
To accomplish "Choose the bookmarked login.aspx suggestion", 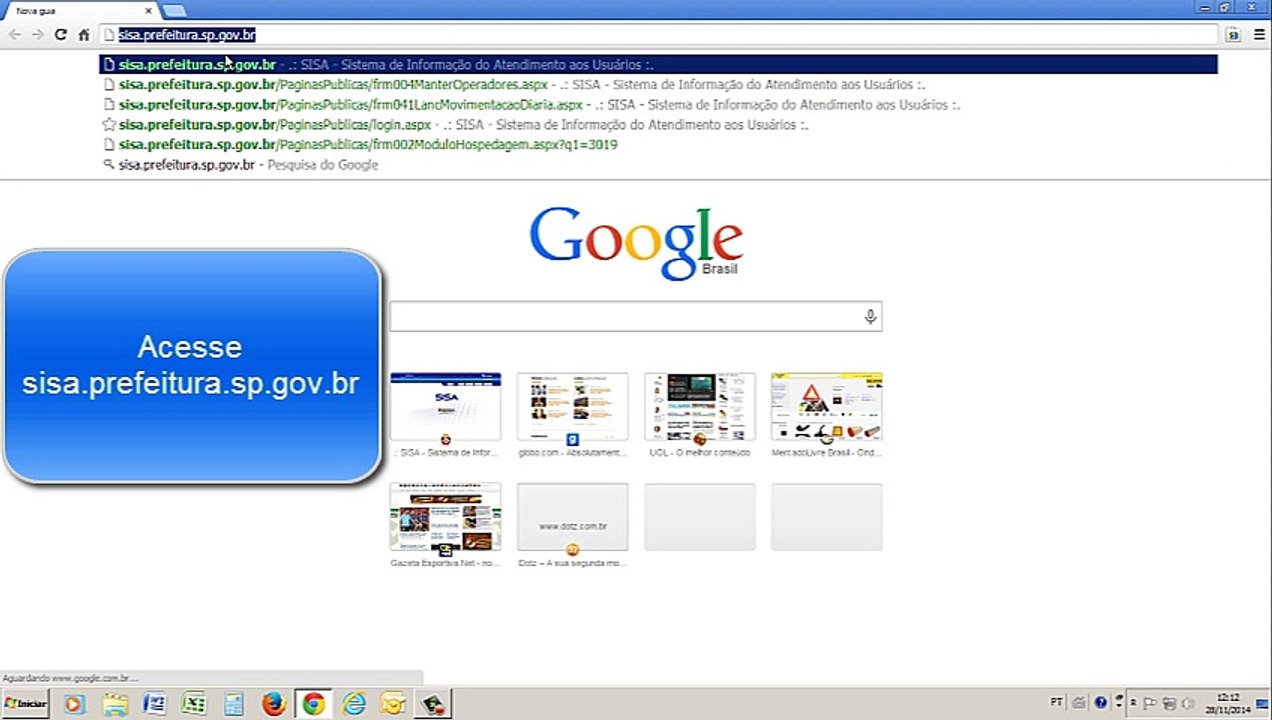I will click(x=658, y=125).
